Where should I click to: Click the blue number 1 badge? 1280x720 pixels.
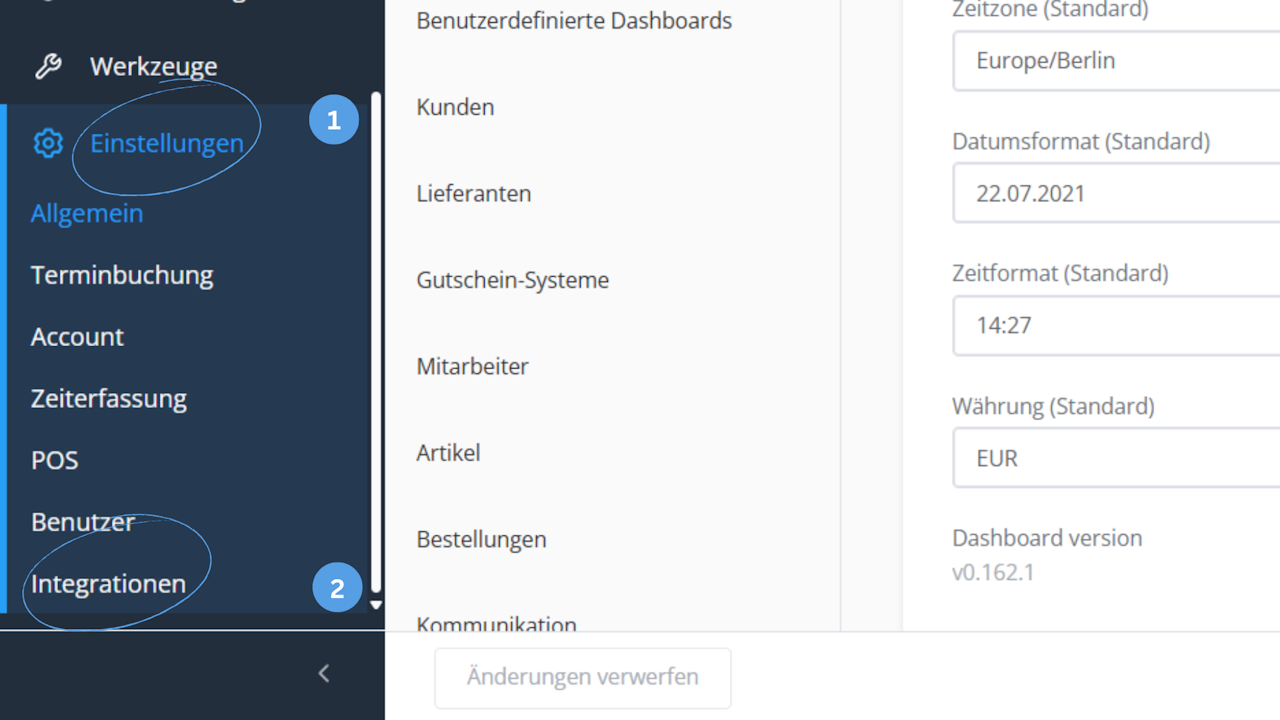point(333,121)
